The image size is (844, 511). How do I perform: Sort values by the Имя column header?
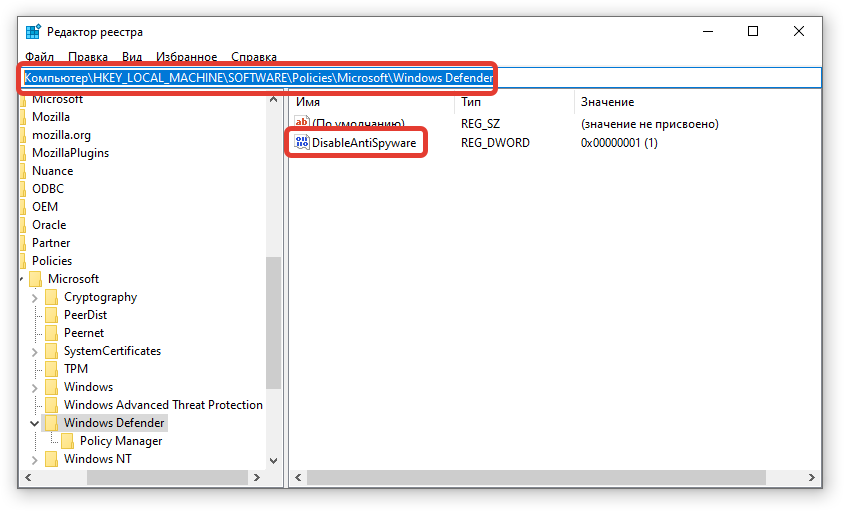[x=308, y=102]
